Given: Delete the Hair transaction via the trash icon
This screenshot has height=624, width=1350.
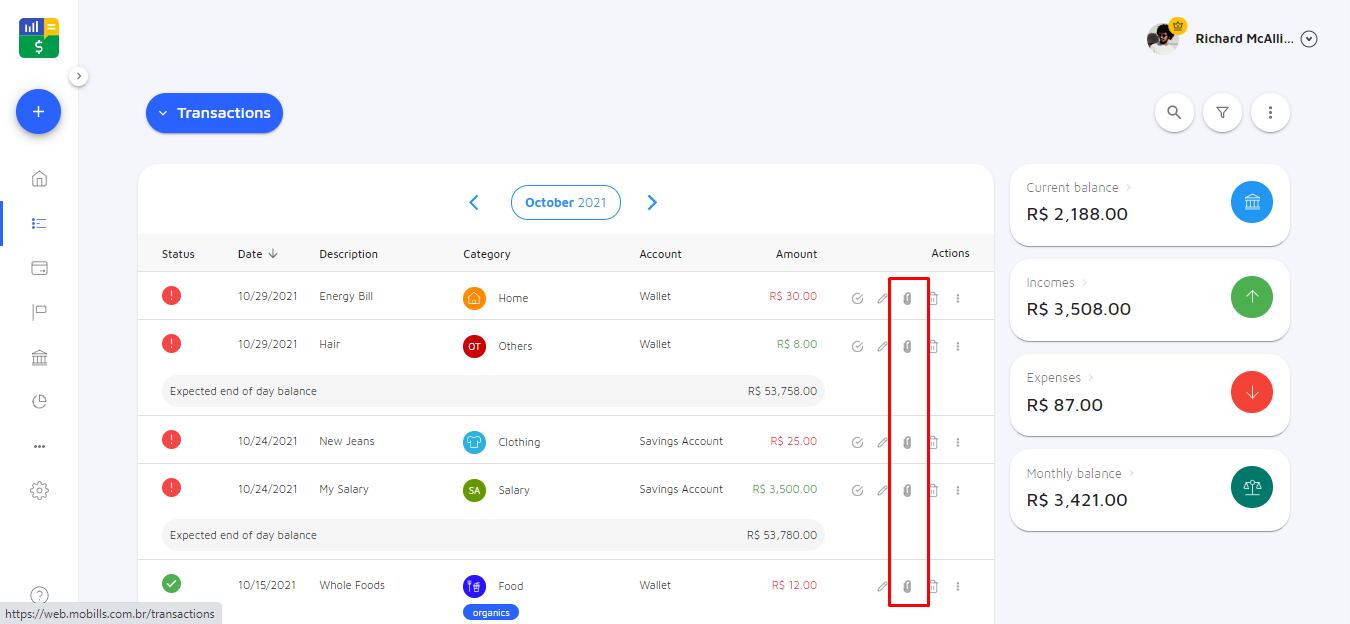Looking at the screenshot, I should point(933,345).
